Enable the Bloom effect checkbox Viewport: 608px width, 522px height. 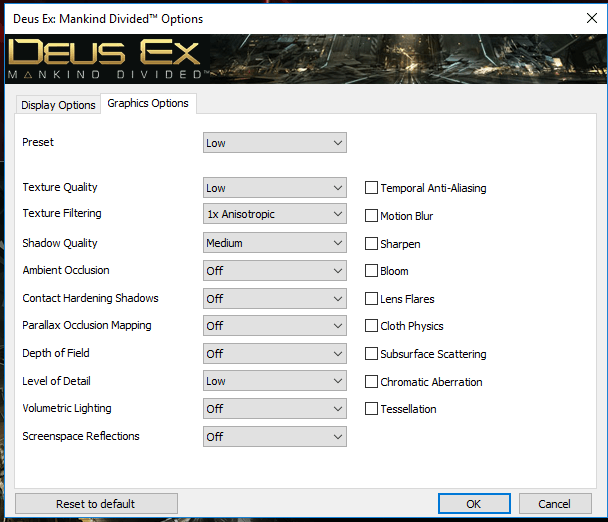click(372, 271)
